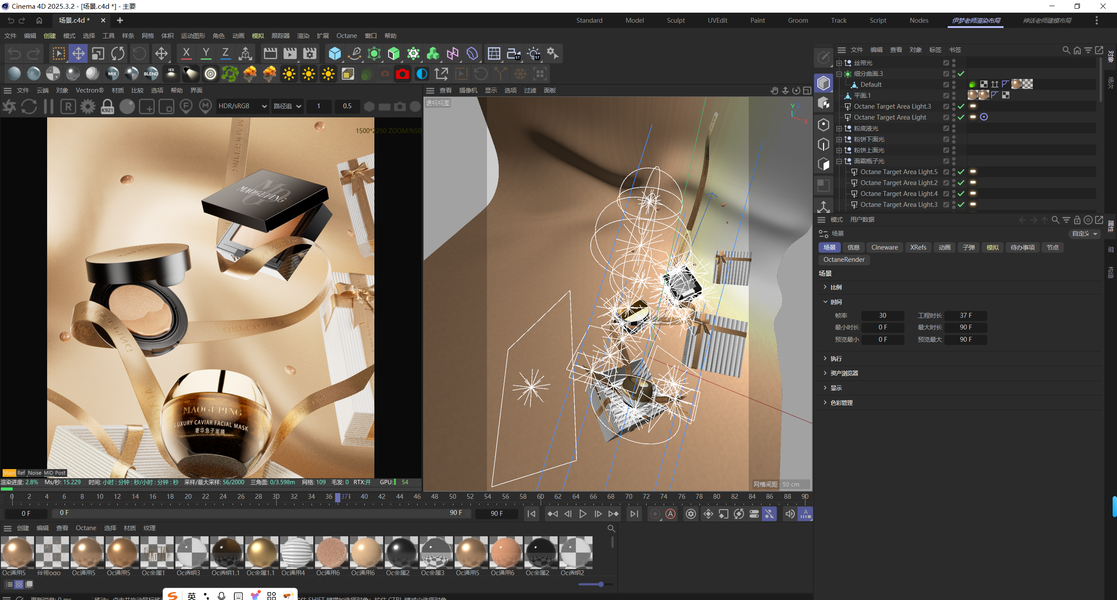Toggle X axis lock
1117x600 pixels.
pyautogui.click(x=186, y=53)
